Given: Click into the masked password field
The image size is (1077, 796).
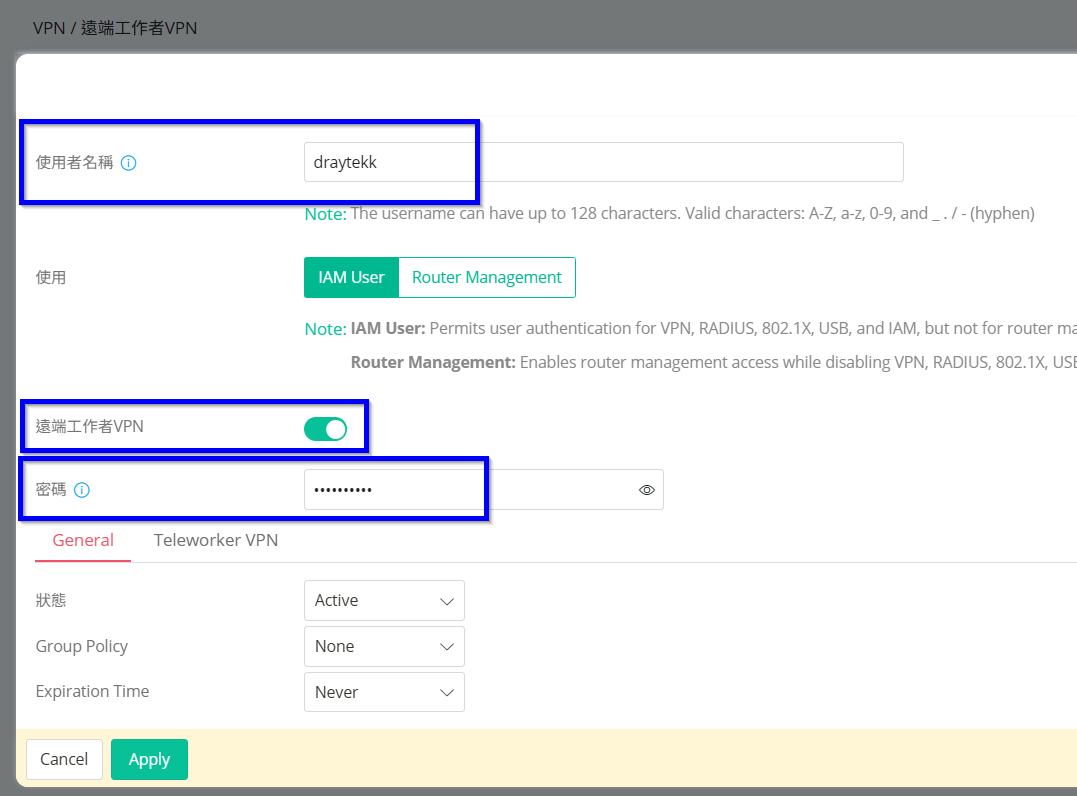Looking at the screenshot, I should pyautogui.click(x=470, y=490).
